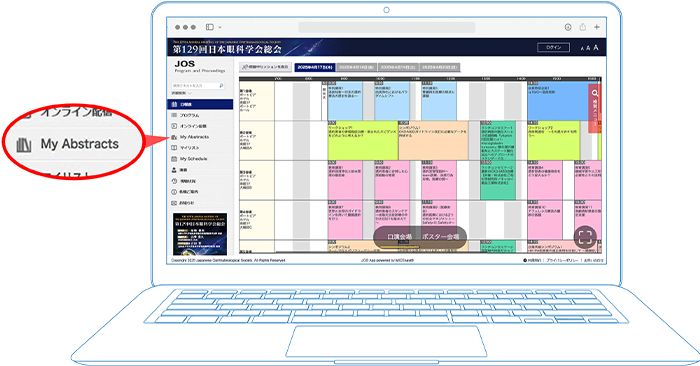Image resolution: width=700 pixels, height=366 pixels.
Task: Switch to oral venue view
Action: pyautogui.click(x=399, y=237)
